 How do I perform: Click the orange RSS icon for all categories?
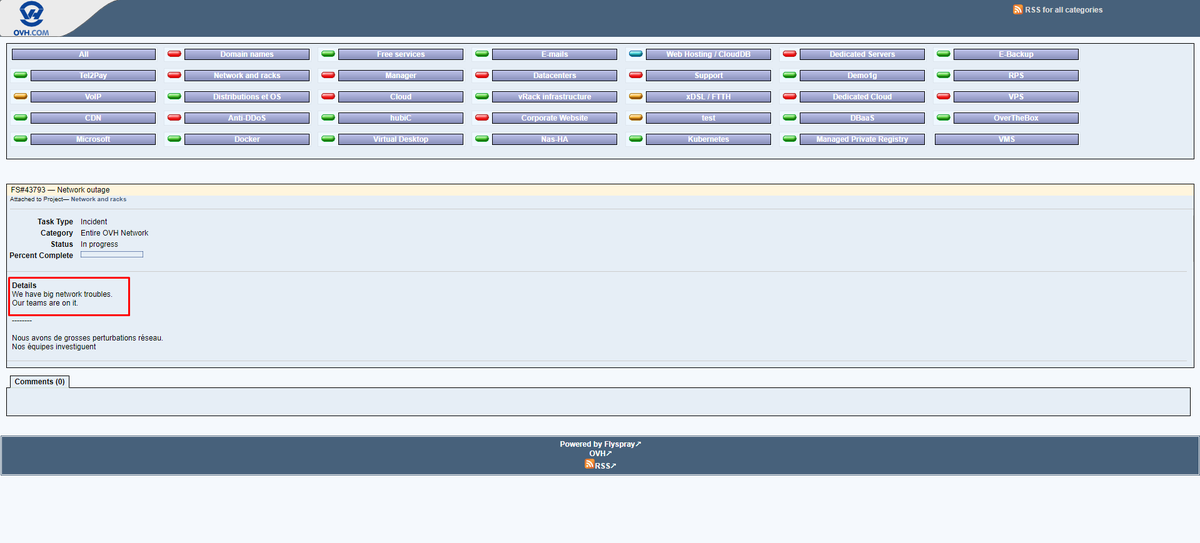click(1018, 9)
